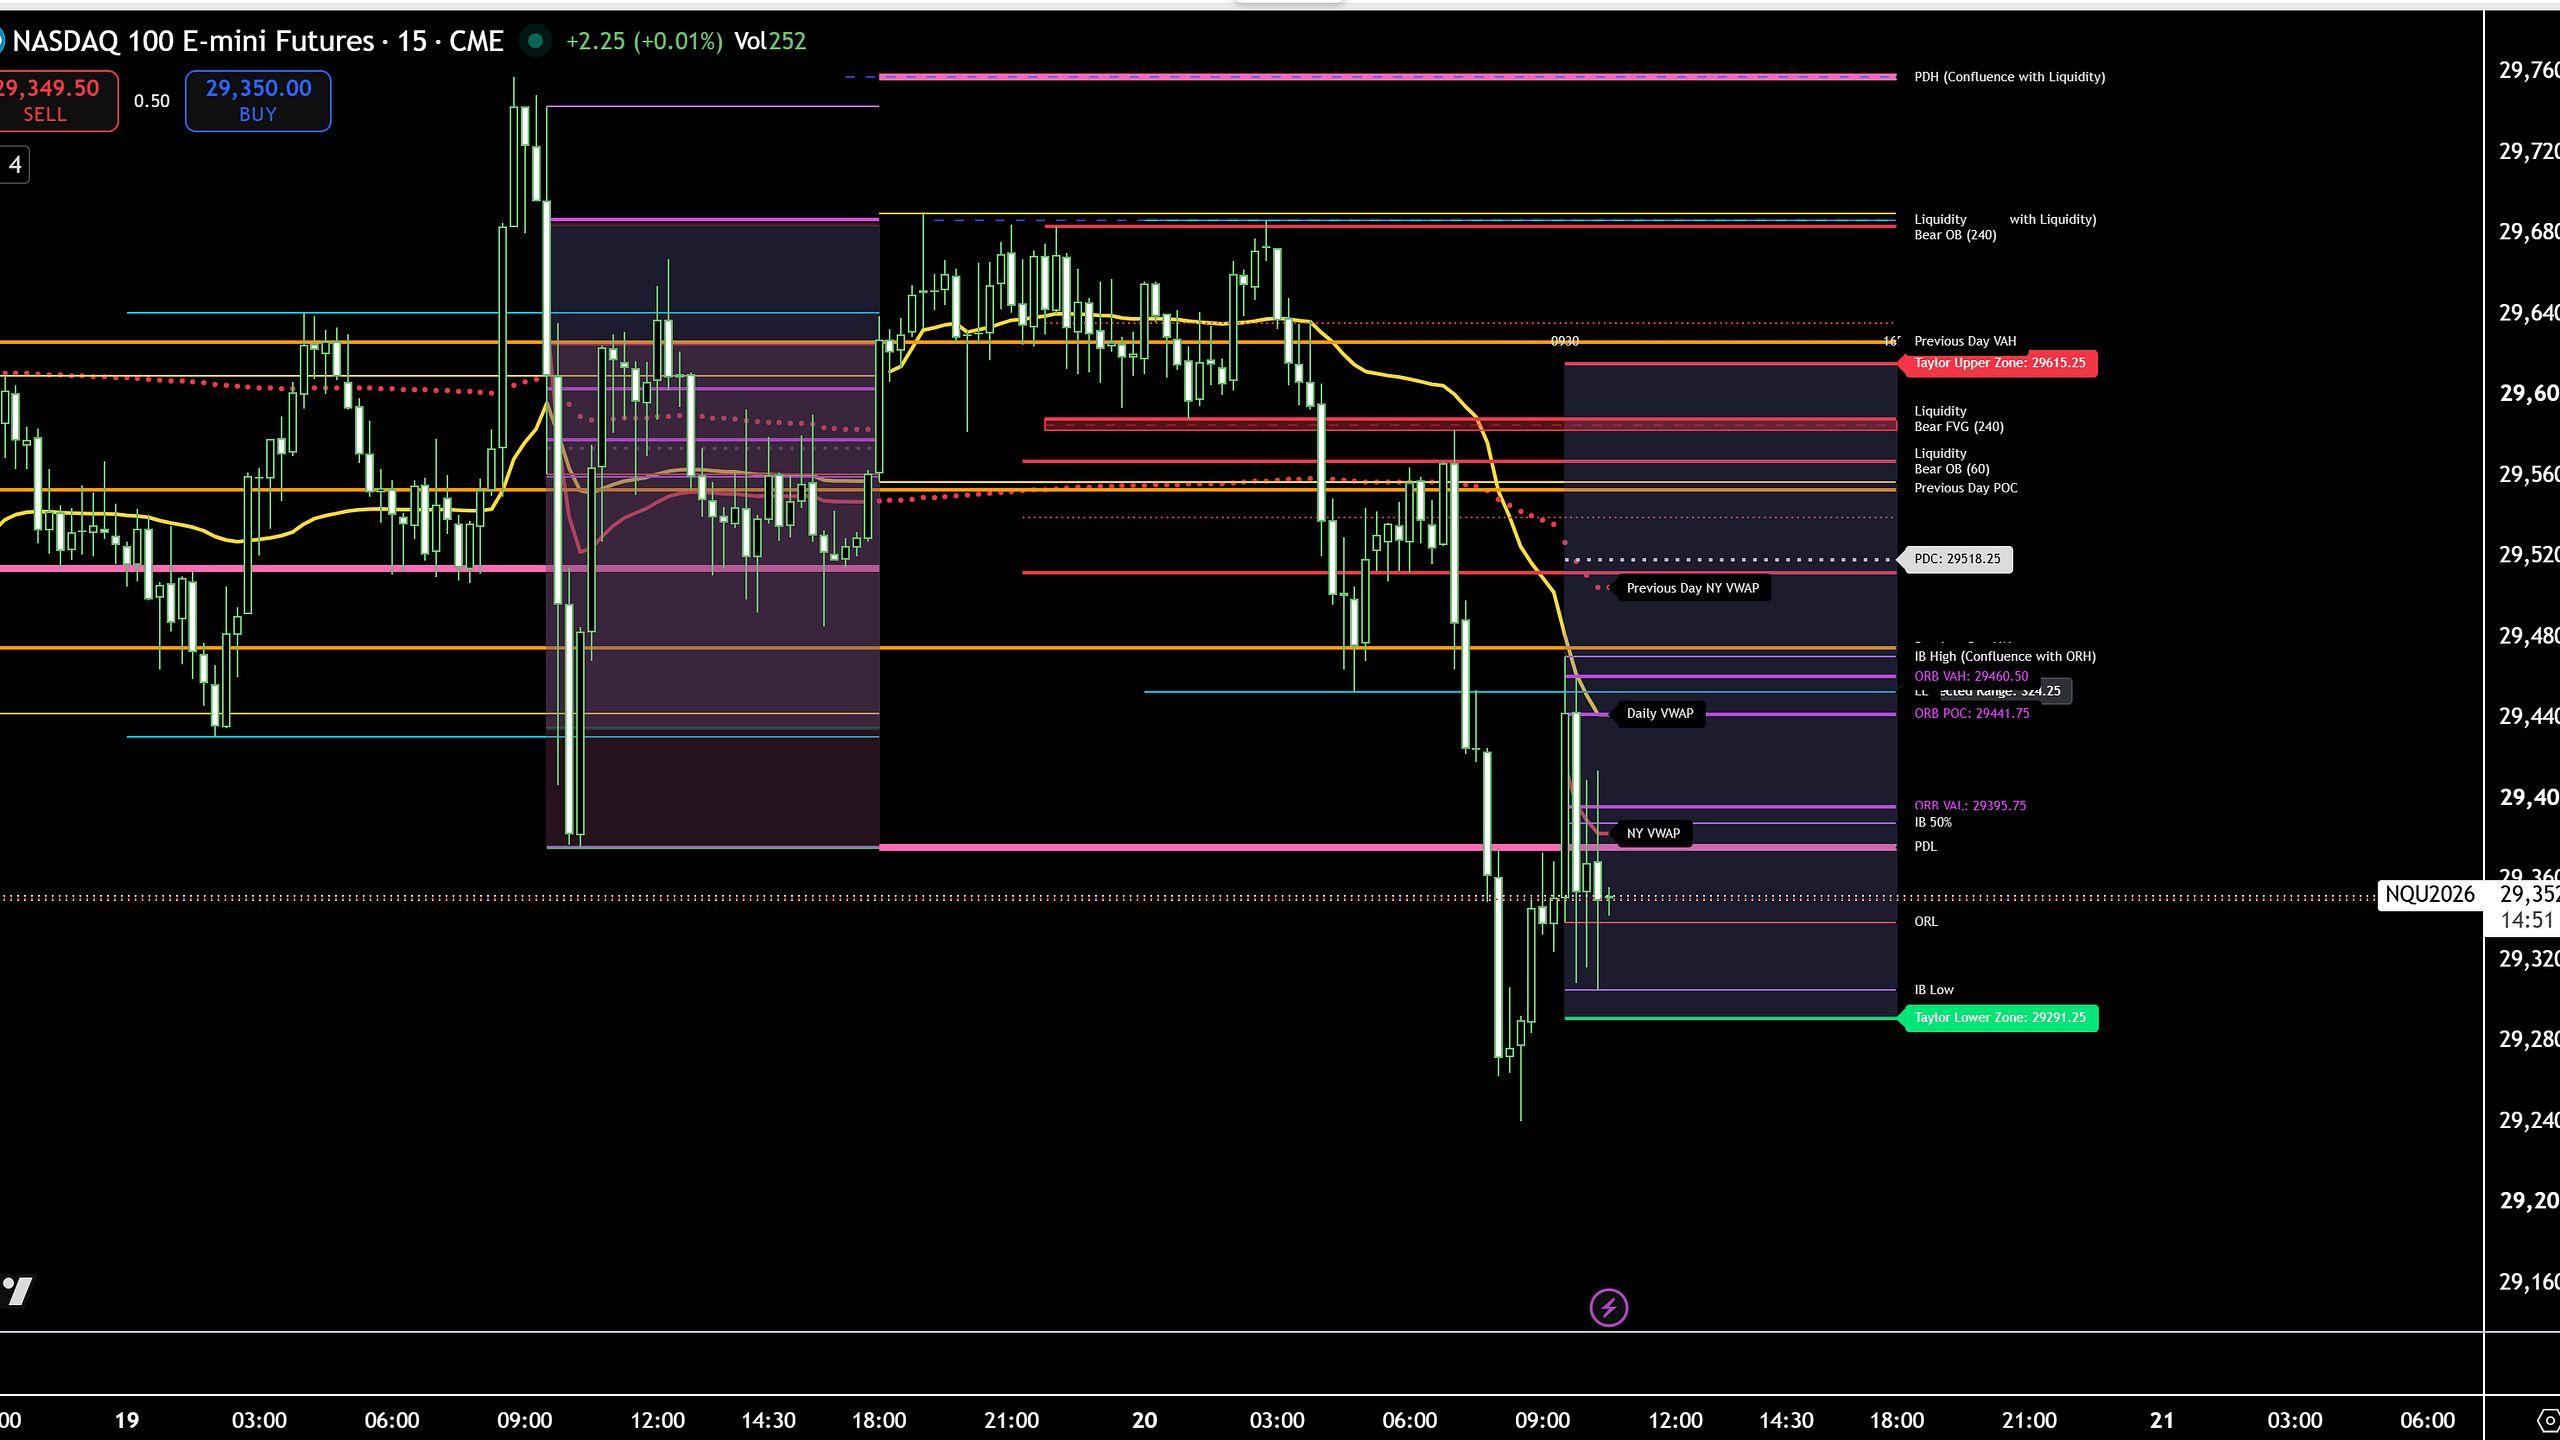Click the ORB VAH: 29460.50 label
The width and height of the screenshot is (2560, 1440).
1971,677
